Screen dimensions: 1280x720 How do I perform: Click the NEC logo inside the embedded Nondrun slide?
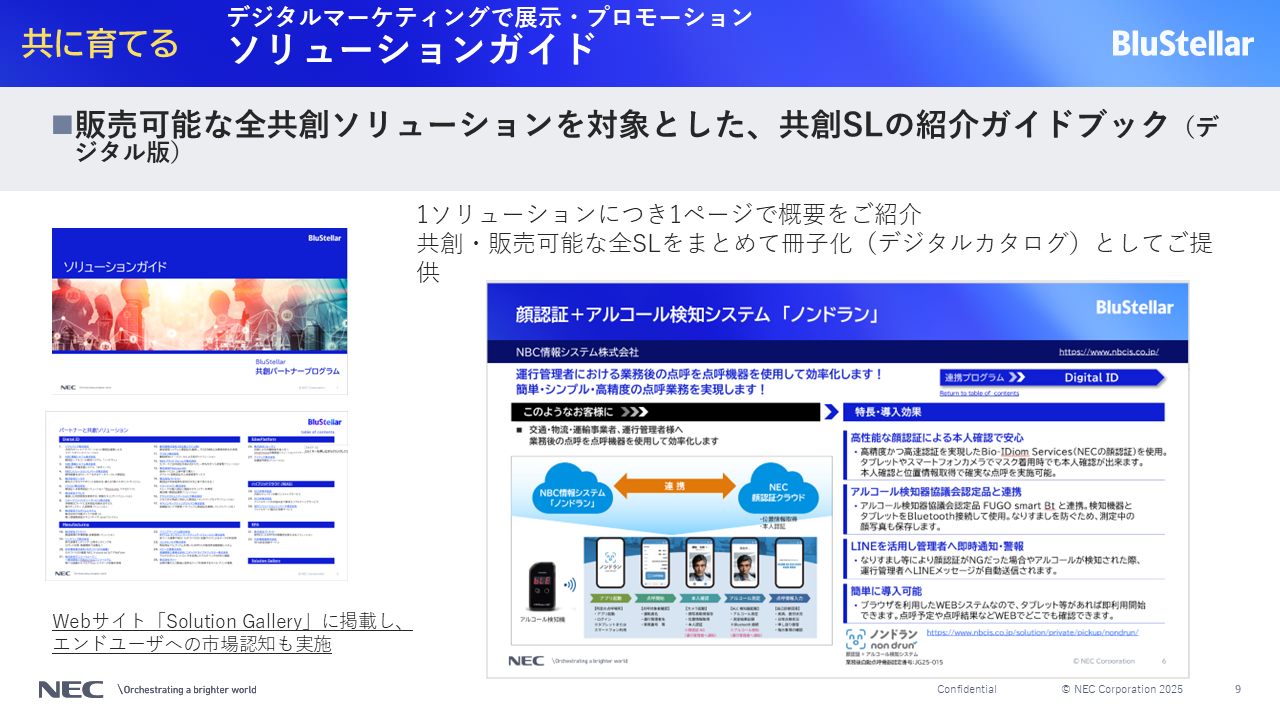(526, 661)
